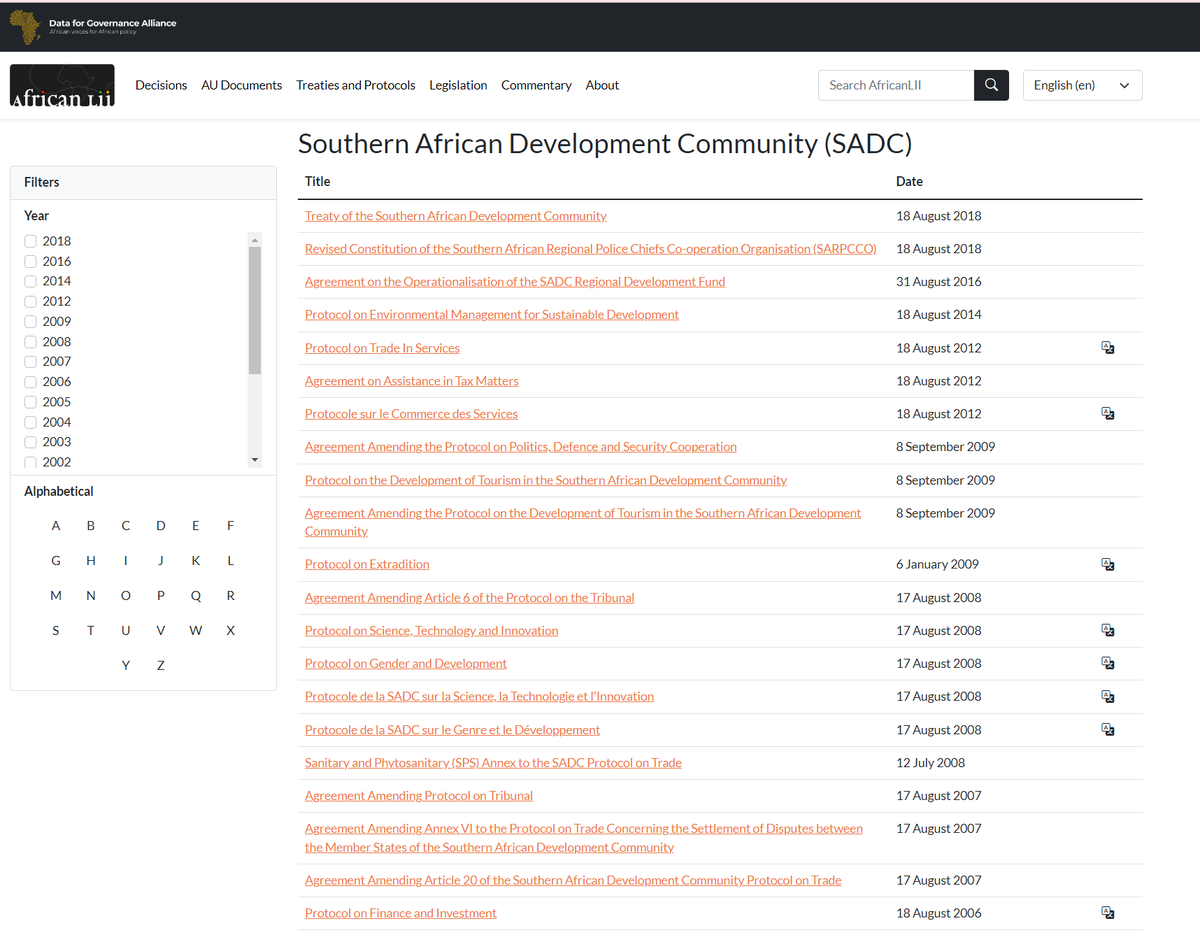Click translation icon for Protocole de la SADC sur la Science
This screenshot has height=935, width=1200.
[x=1108, y=697]
